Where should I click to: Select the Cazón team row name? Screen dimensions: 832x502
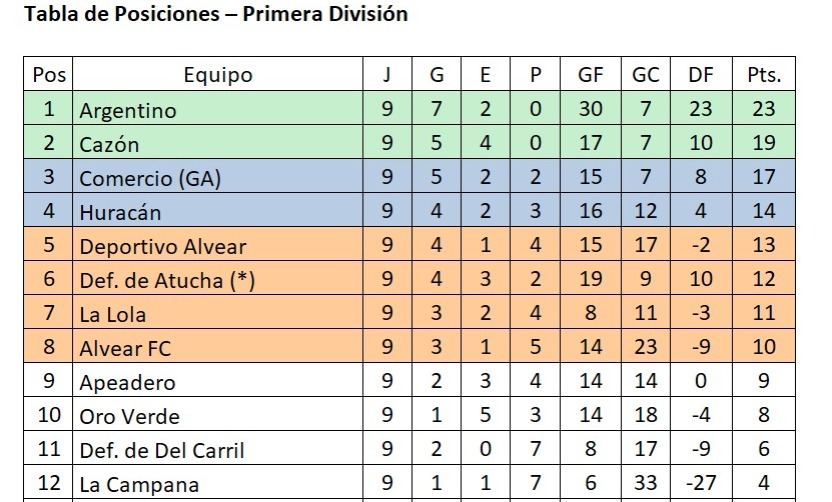click(x=218, y=143)
